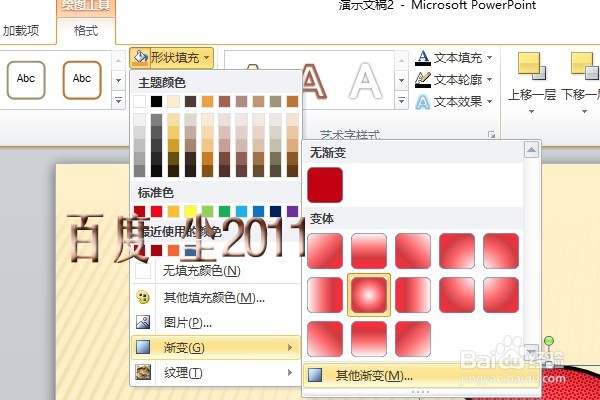Click the texture icon beside 纹理(T)
The image size is (600, 400).
[x=143, y=372]
